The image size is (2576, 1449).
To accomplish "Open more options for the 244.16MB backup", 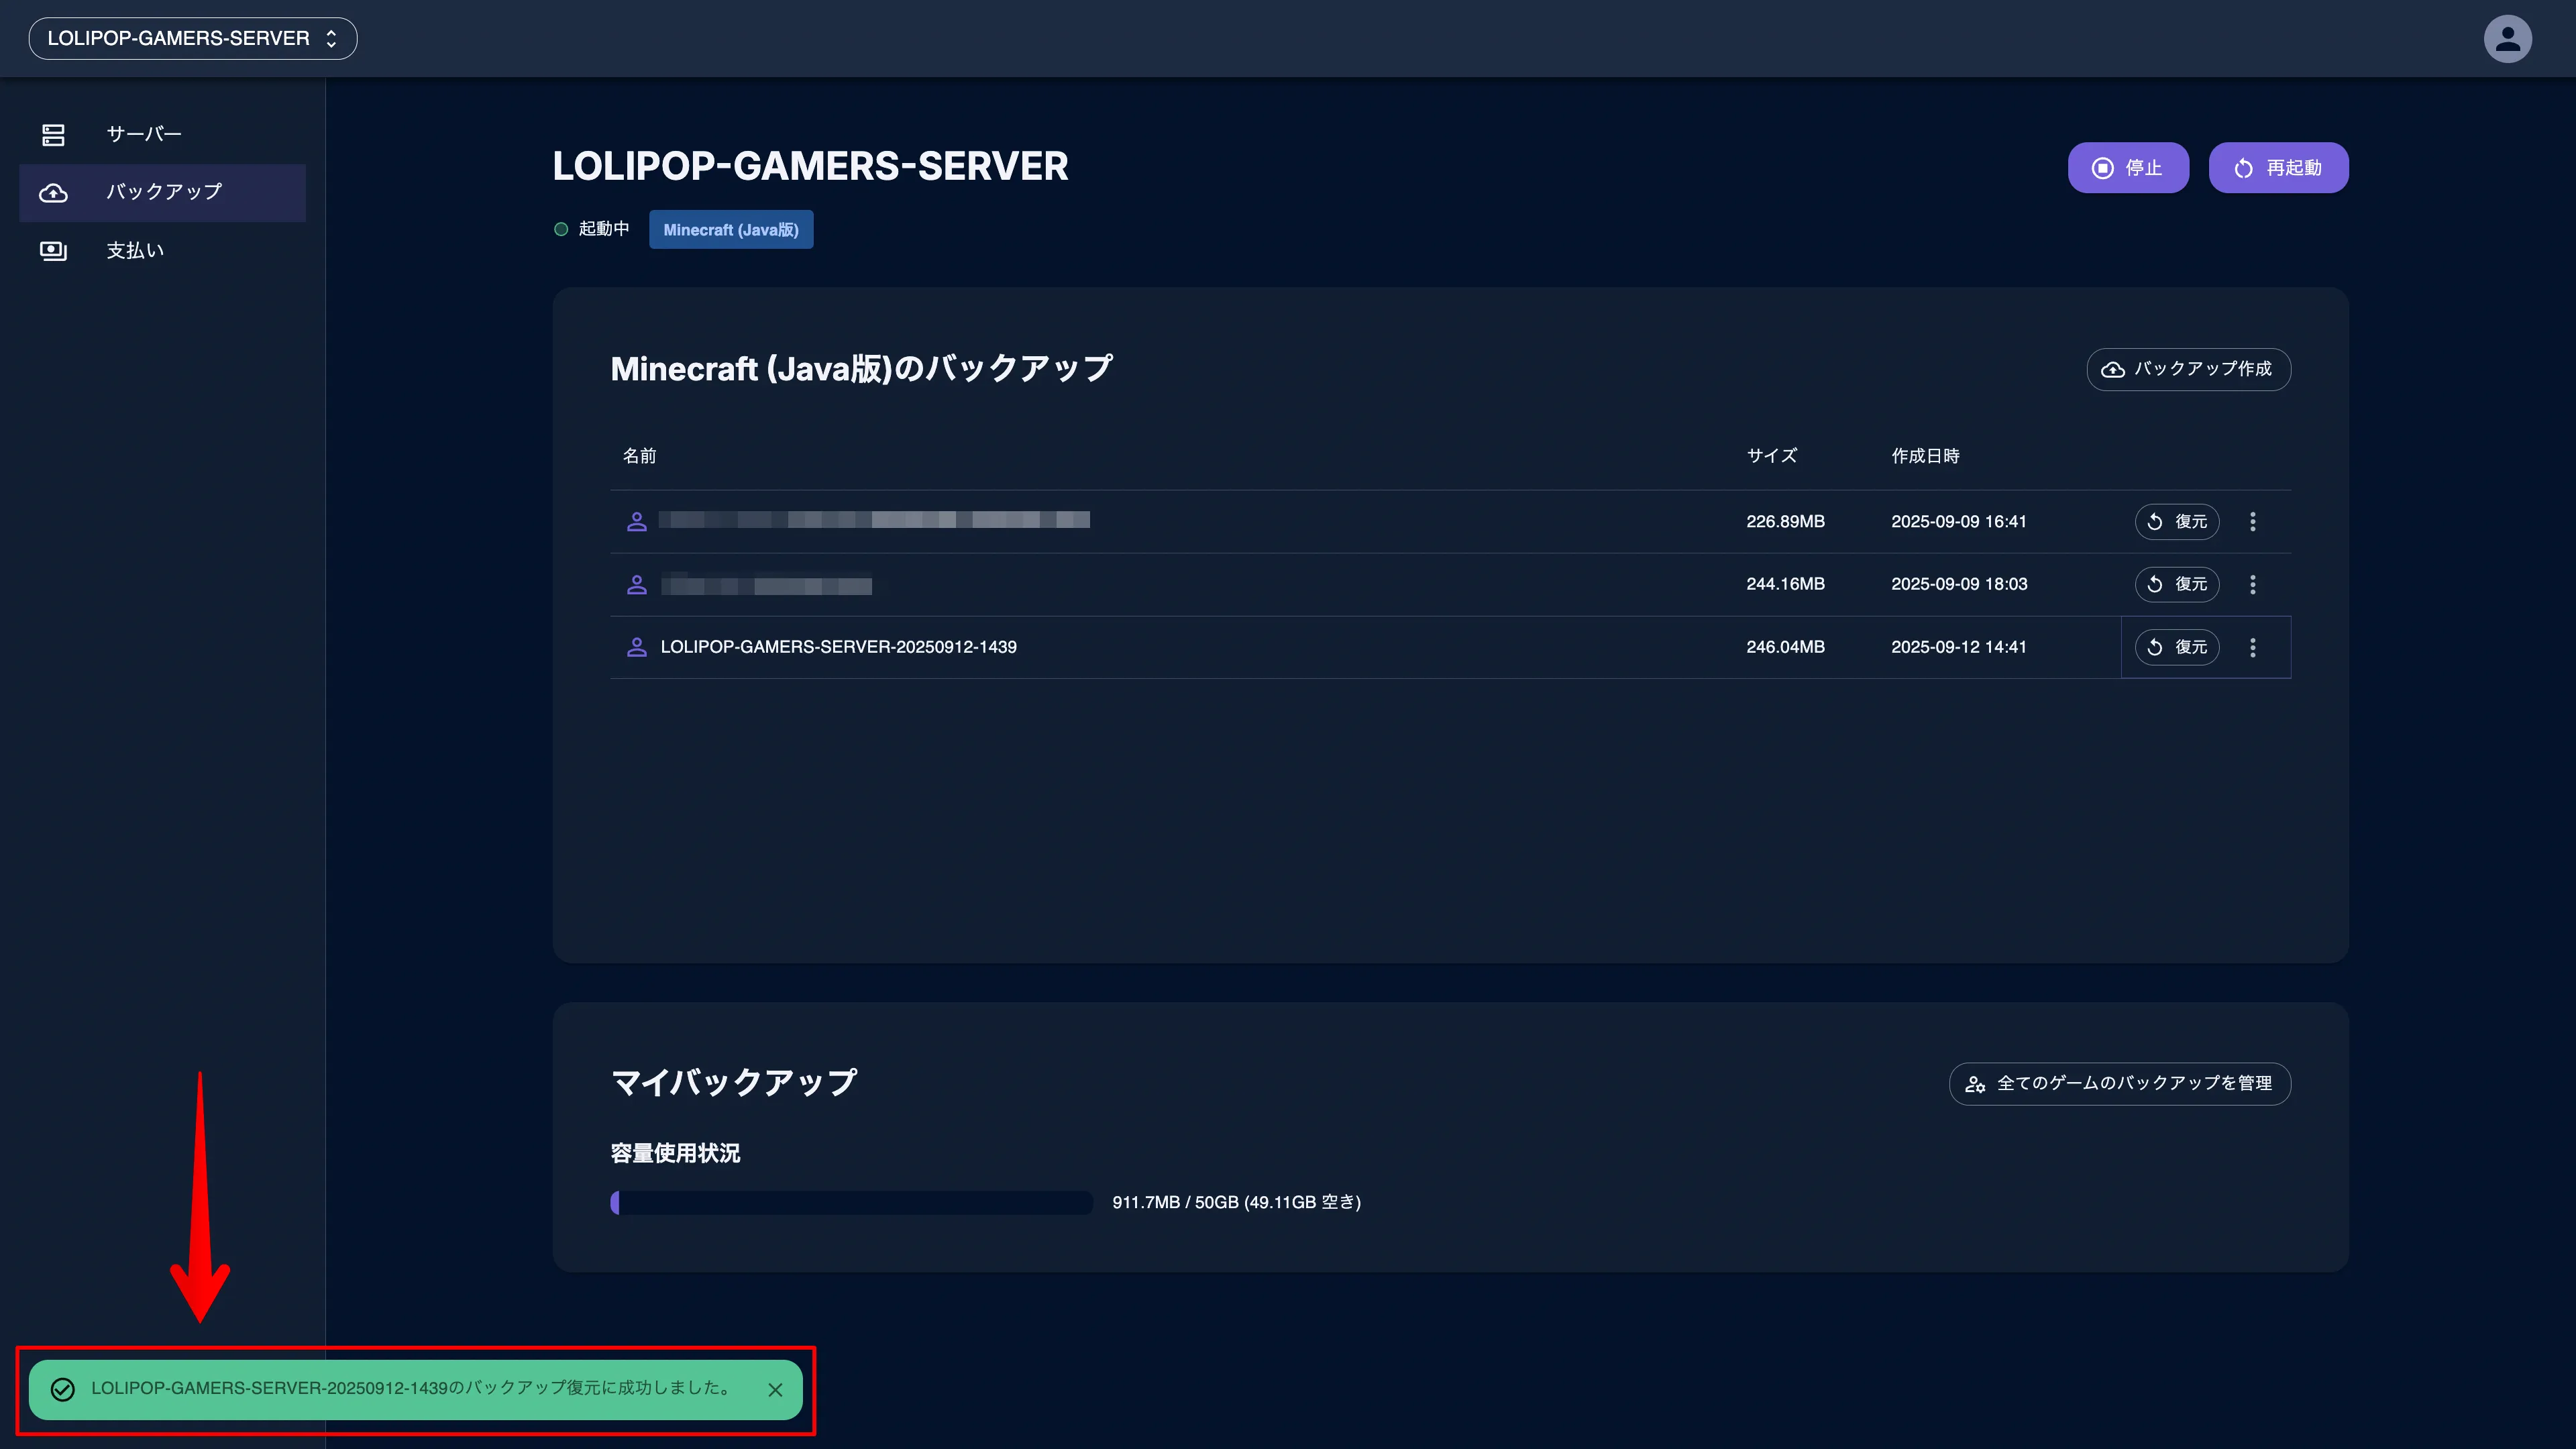I will 2252,584.
